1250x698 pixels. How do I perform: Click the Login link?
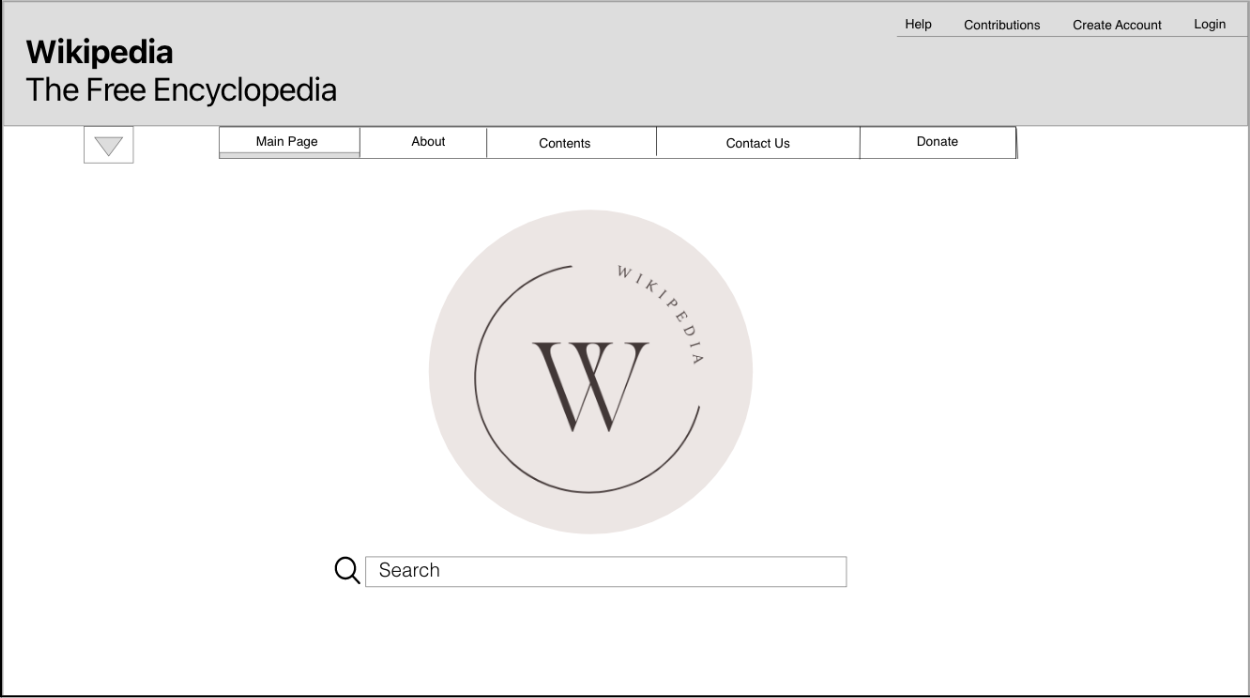tap(1209, 24)
